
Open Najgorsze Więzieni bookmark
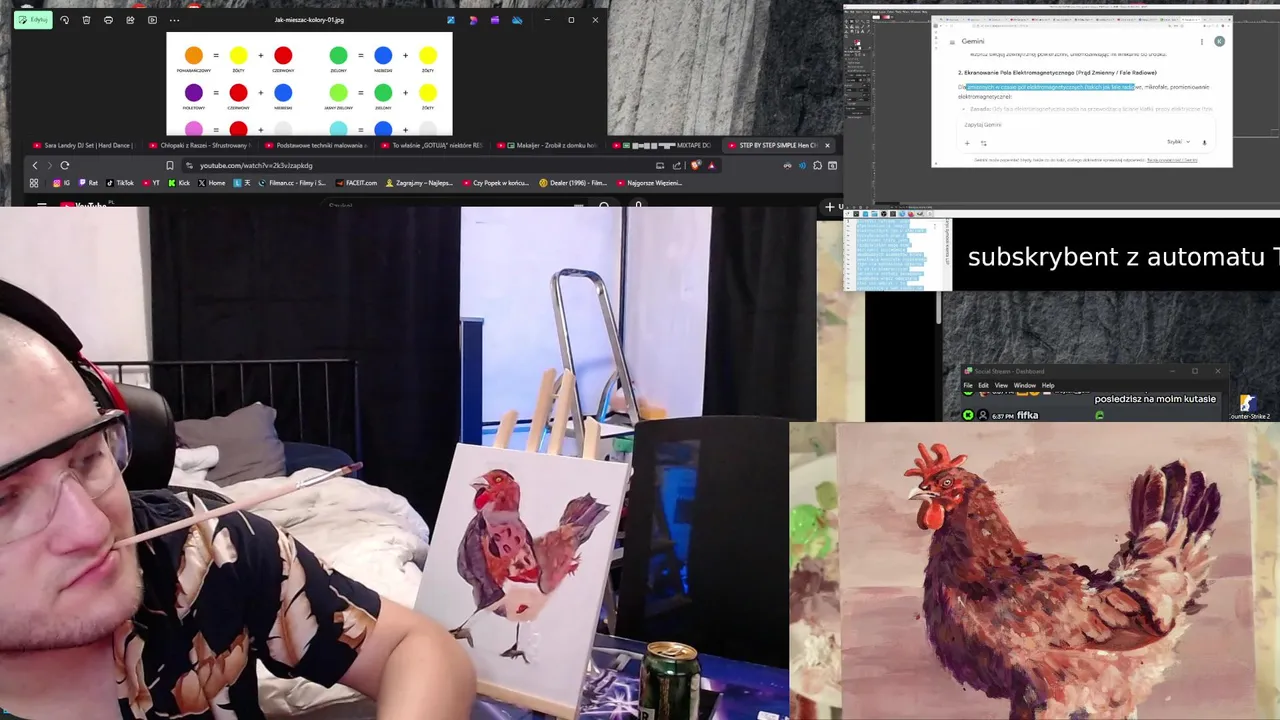click(x=649, y=183)
